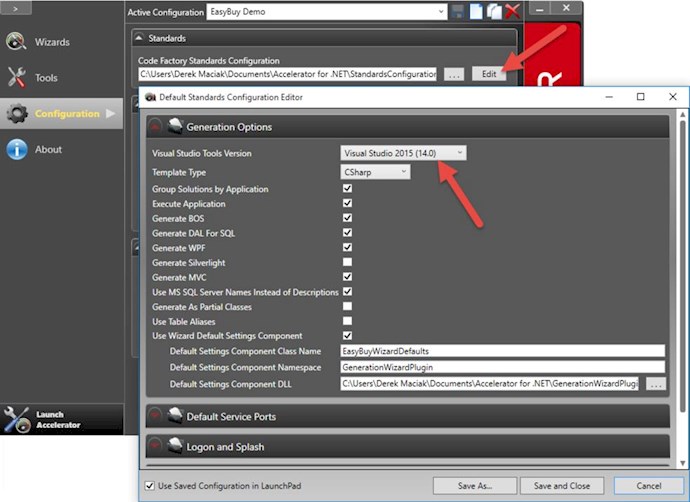Enable Generate As Partial Classes checkbox

coord(347,306)
